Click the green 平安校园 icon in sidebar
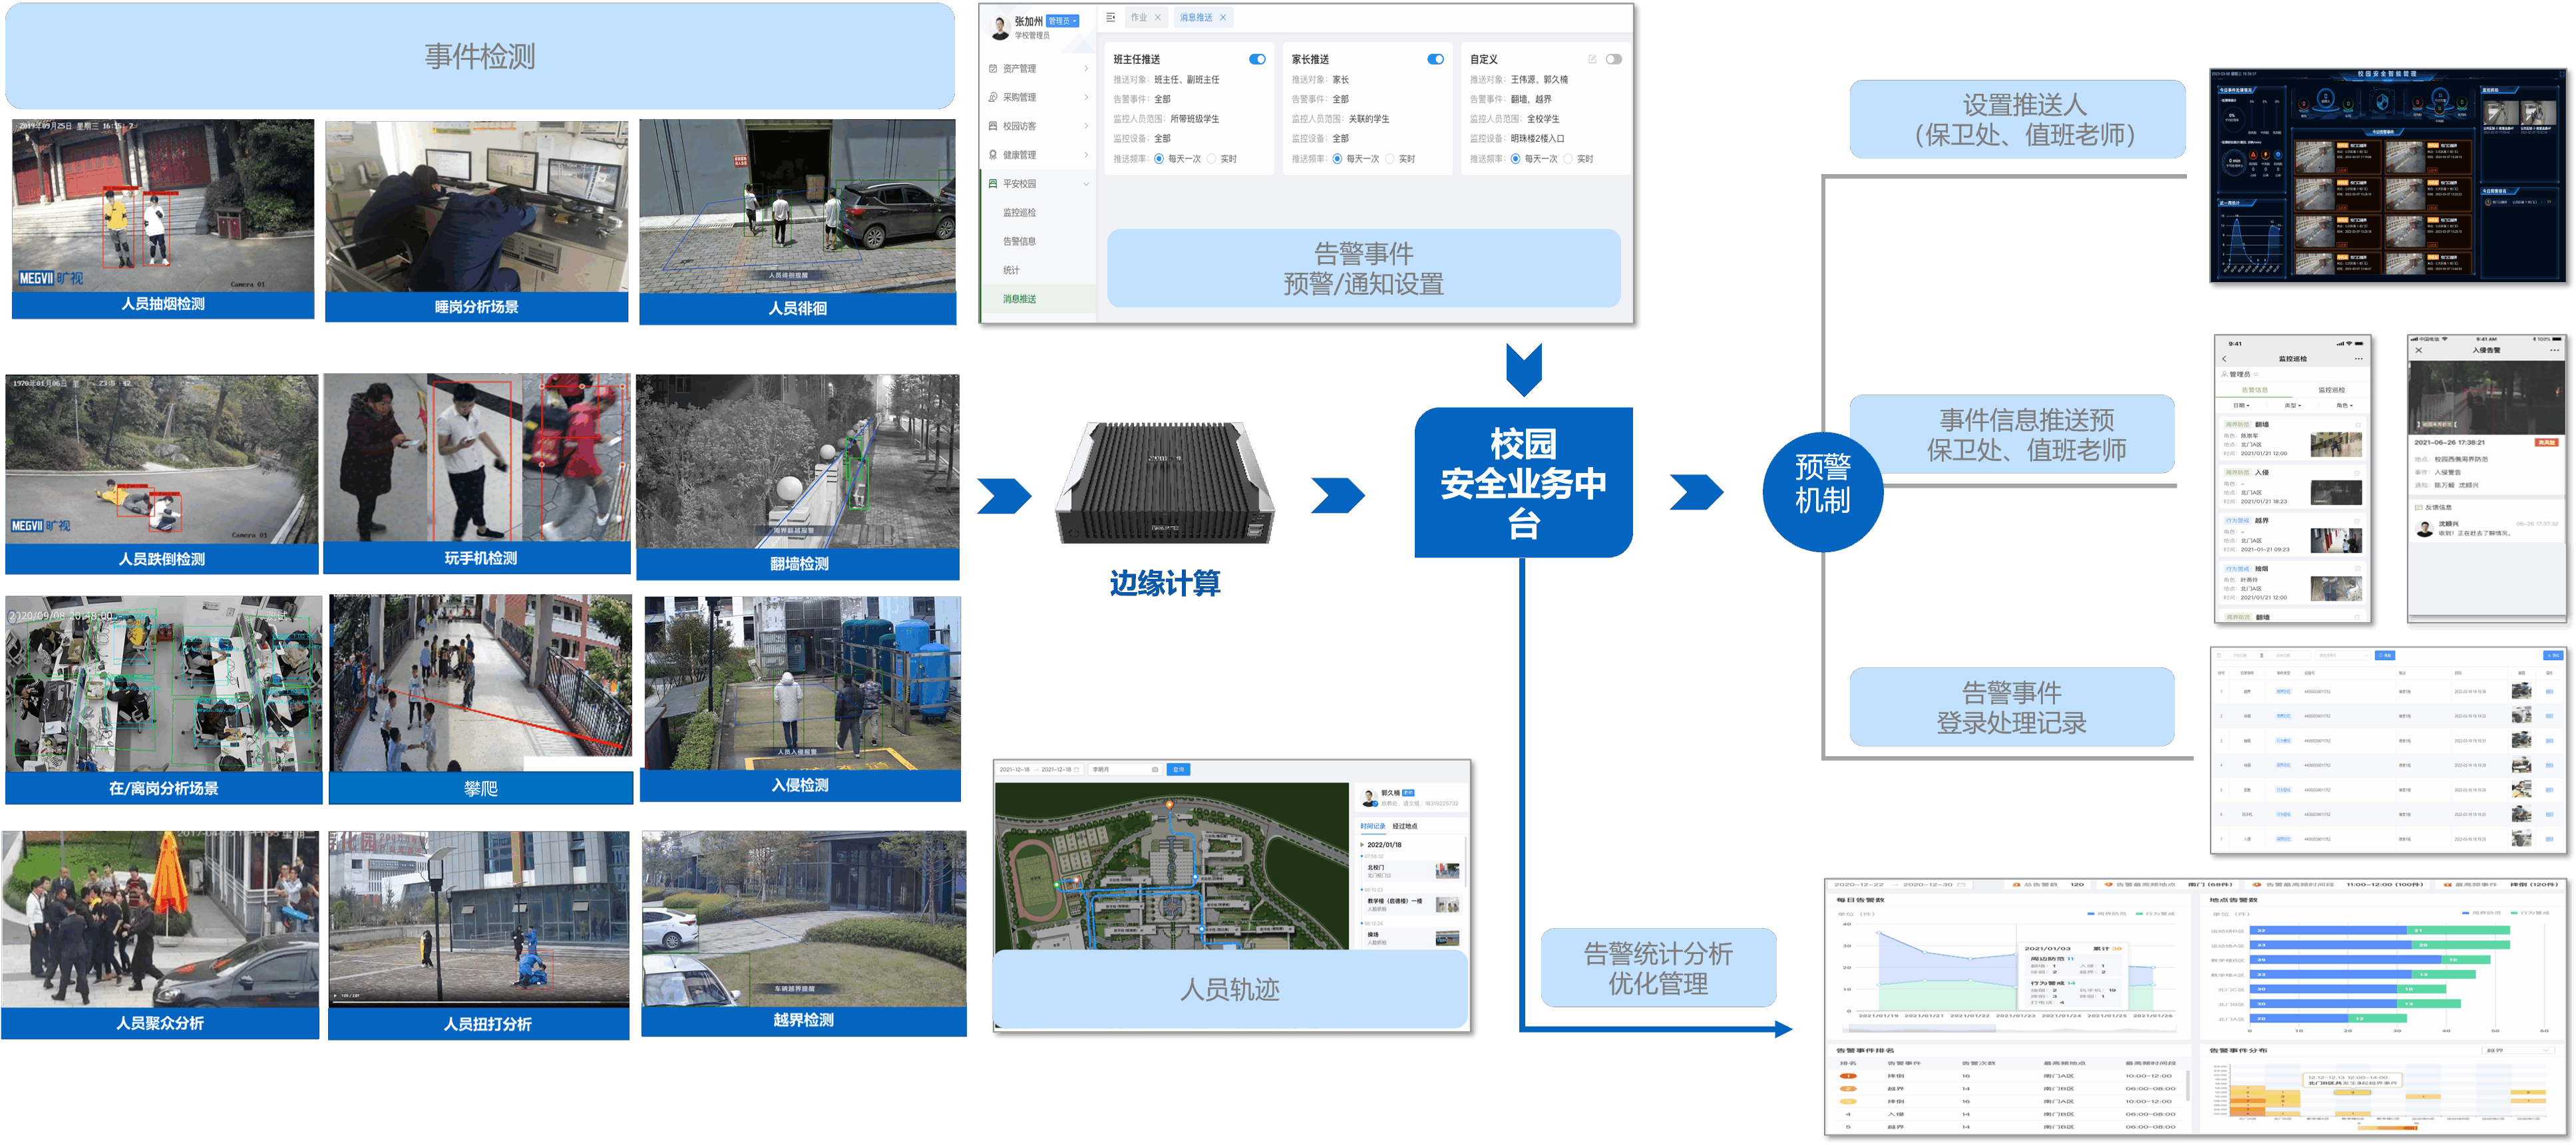This screenshot has width=2576, height=1145. point(993,184)
